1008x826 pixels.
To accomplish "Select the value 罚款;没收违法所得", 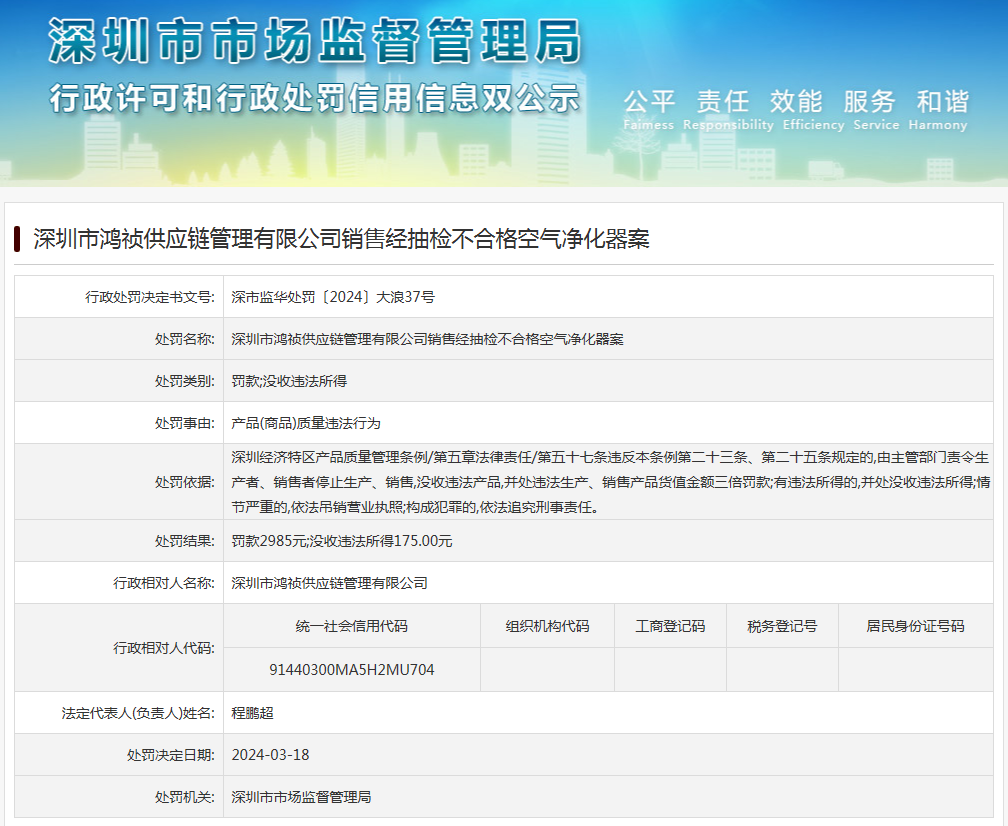I will [289, 381].
